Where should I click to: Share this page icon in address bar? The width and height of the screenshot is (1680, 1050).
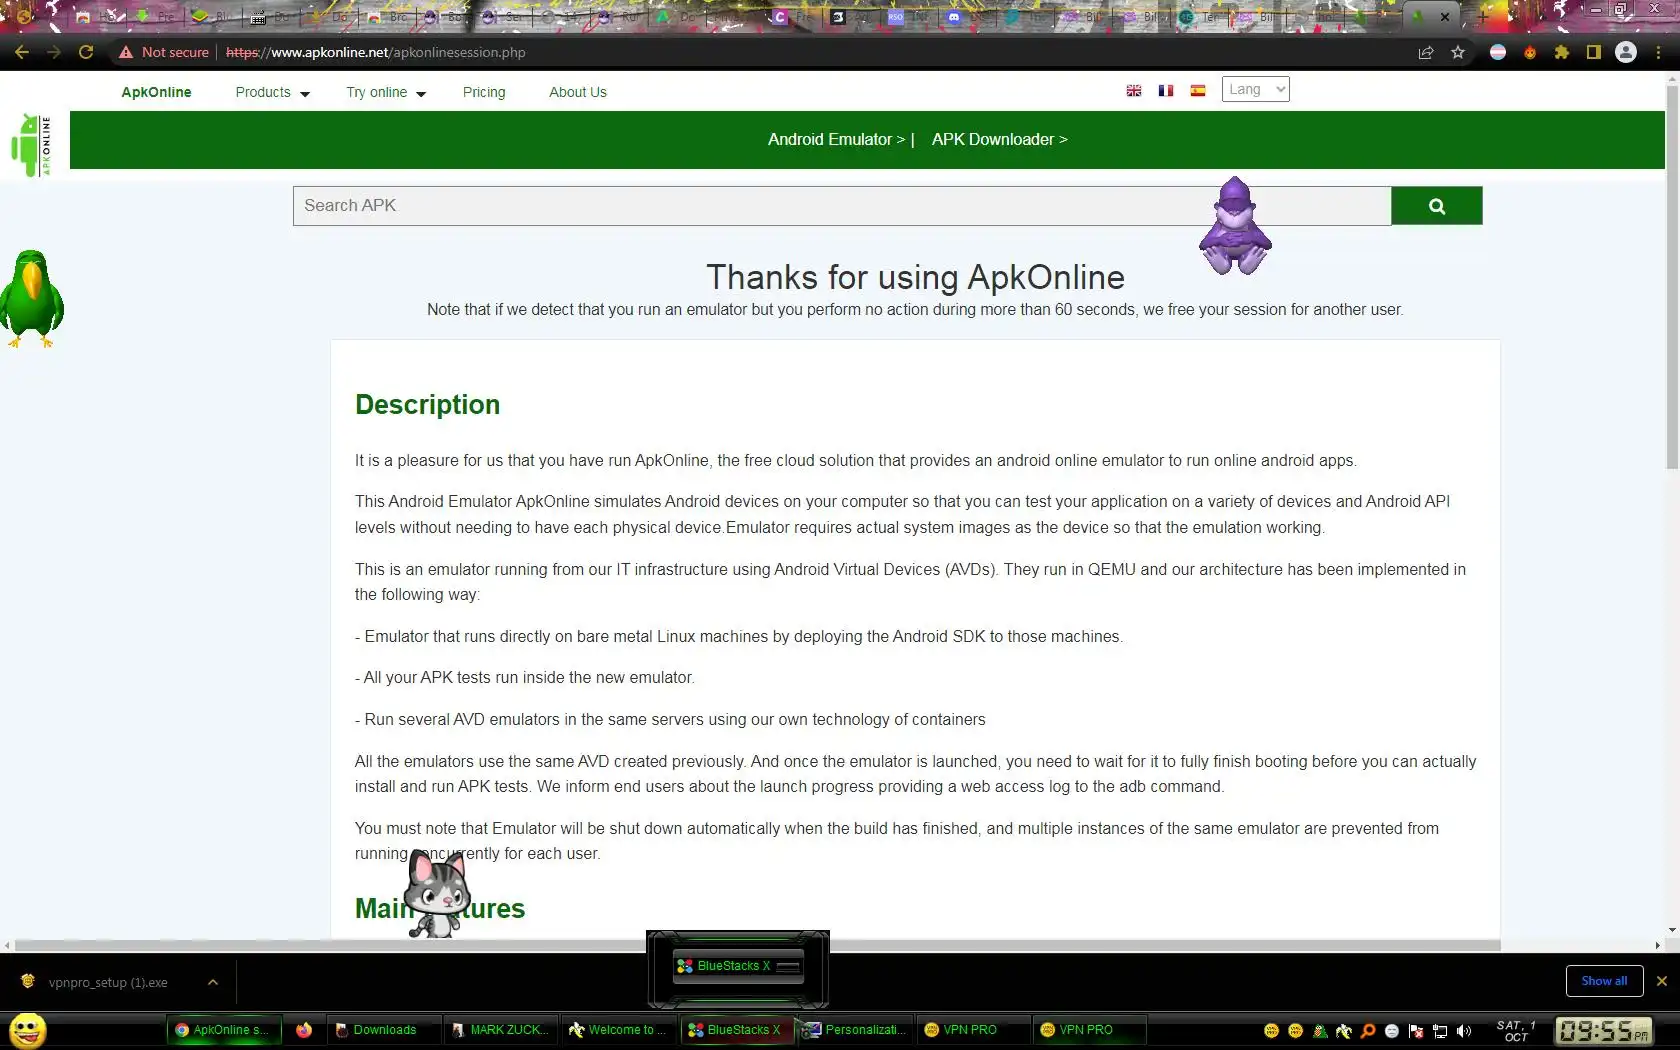tap(1426, 52)
